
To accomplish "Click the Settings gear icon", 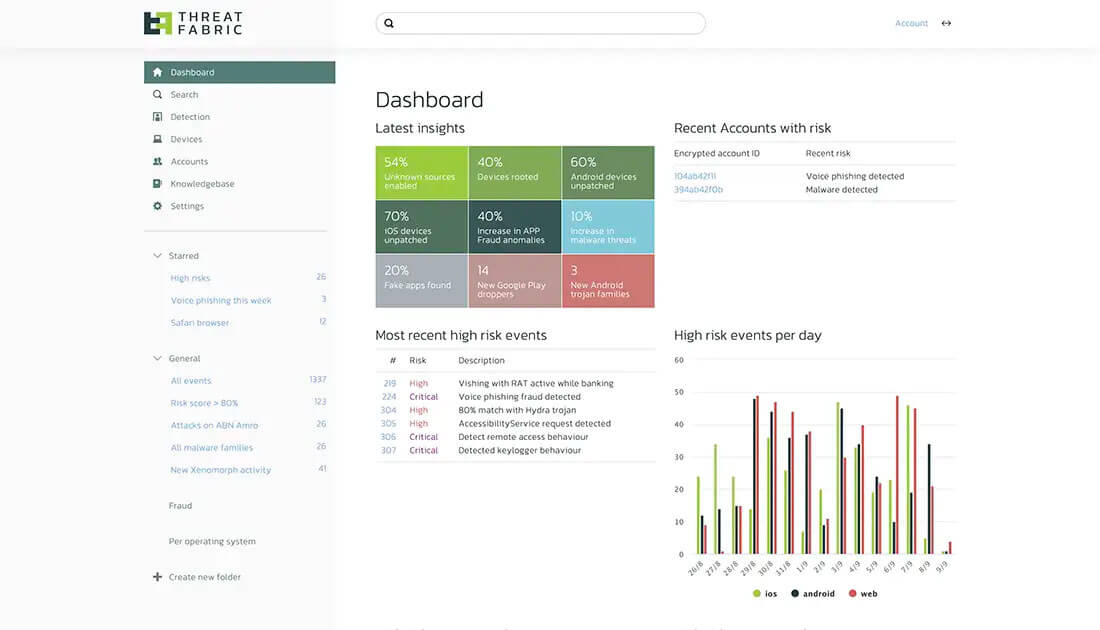I will [x=157, y=206].
